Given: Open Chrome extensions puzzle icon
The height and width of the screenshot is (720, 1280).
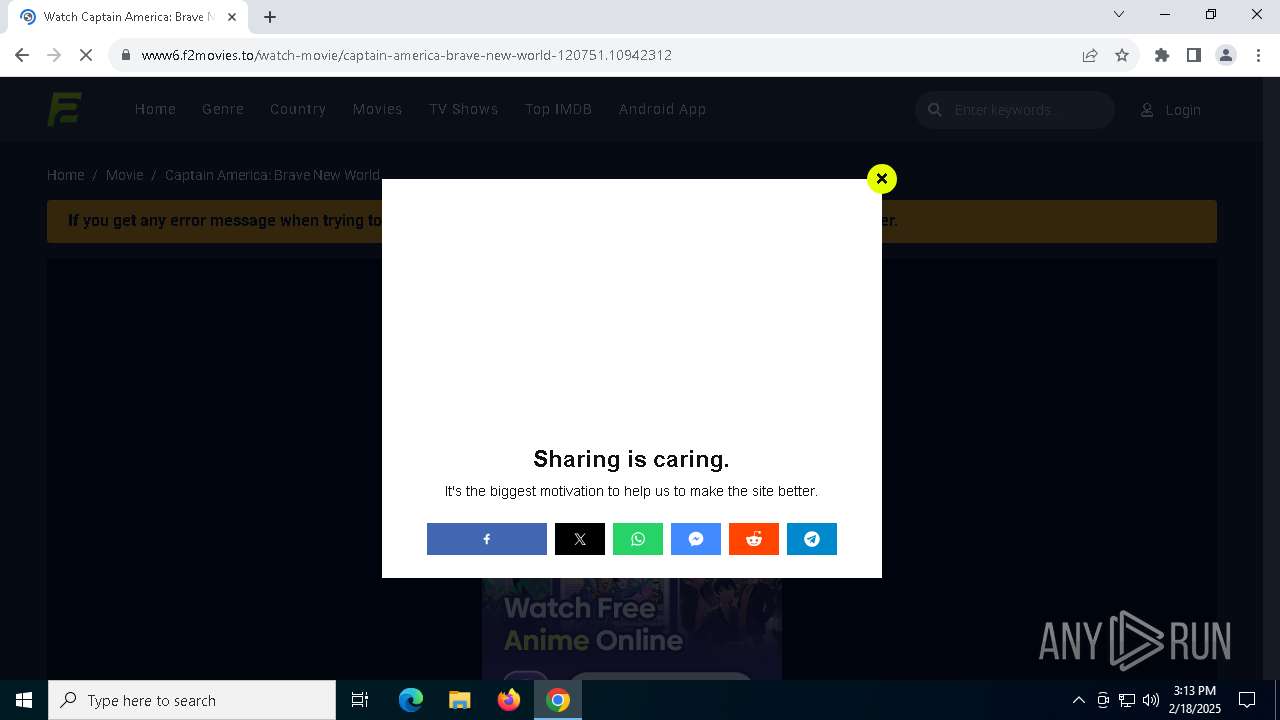Looking at the screenshot, I should 1162,55.
